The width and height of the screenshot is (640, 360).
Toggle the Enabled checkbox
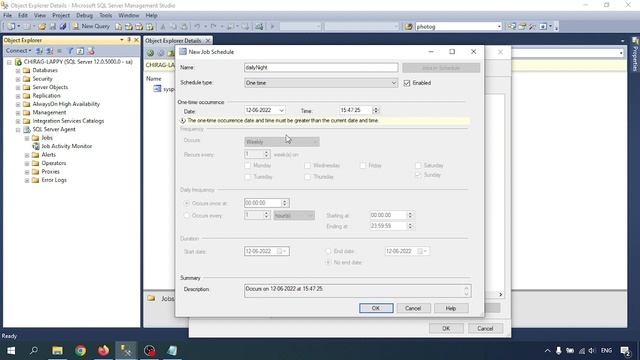click(x=407, y=83)
